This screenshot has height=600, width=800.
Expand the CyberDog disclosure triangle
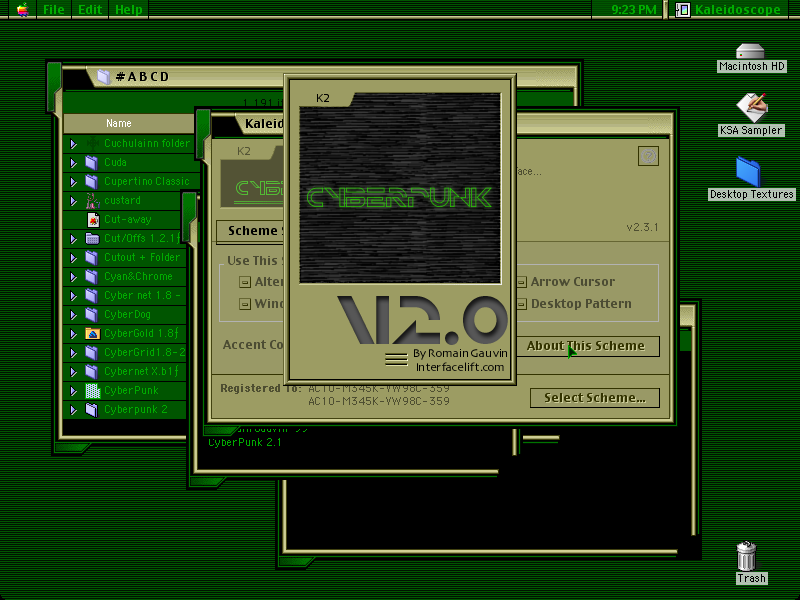(73, 315)
